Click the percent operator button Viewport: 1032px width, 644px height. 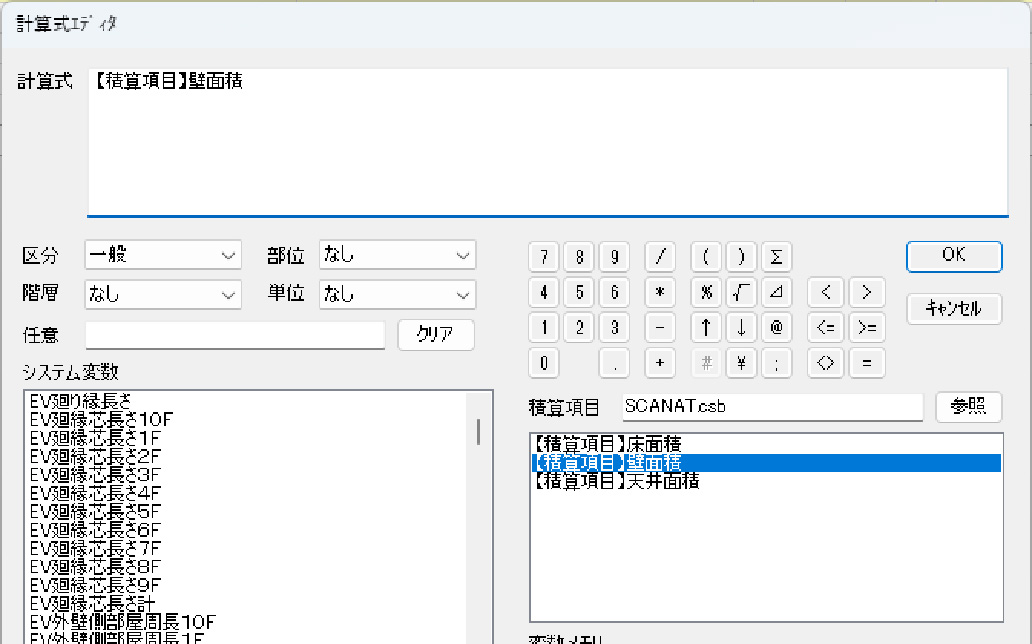pos(706,292)
